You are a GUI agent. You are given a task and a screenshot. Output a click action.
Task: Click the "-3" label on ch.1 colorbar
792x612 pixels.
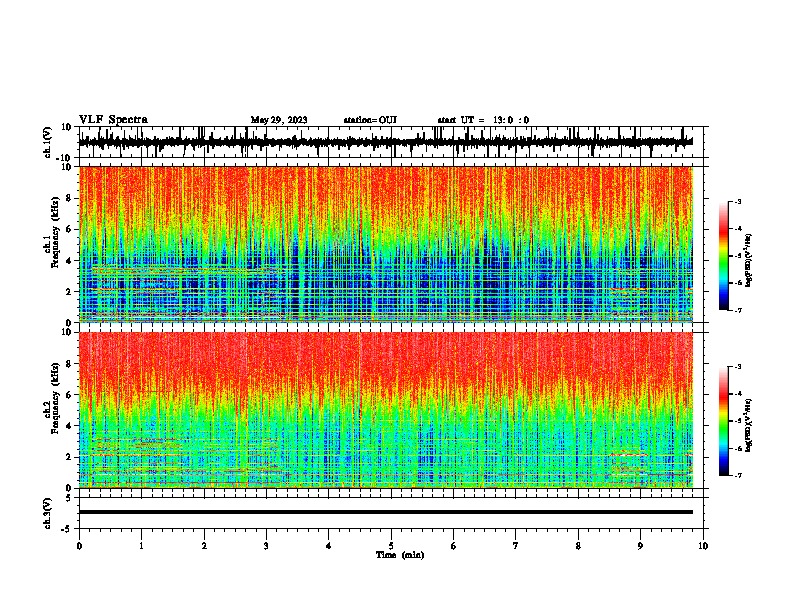coord(737,201)
